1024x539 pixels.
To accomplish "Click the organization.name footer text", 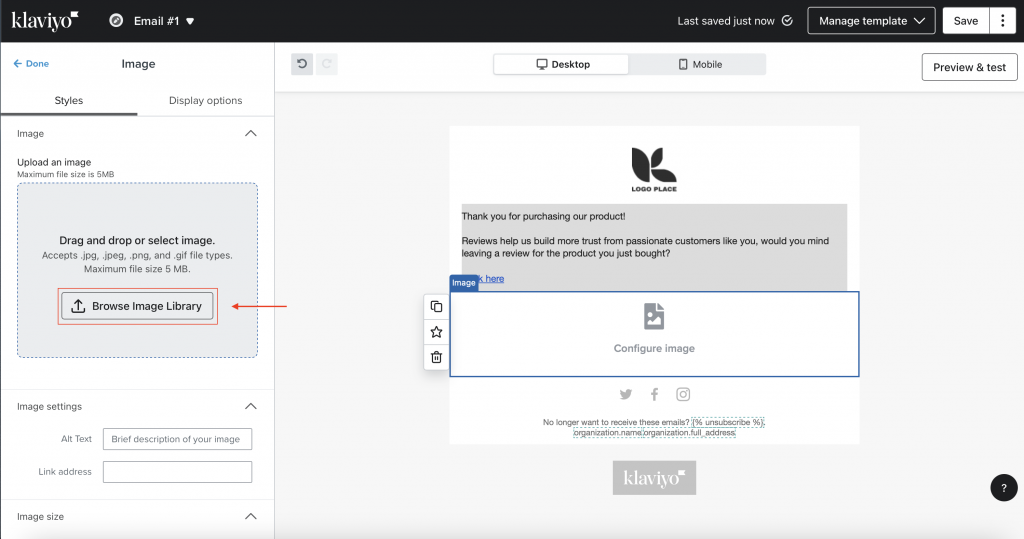I will pyautogui.click(x=607, y=433).
